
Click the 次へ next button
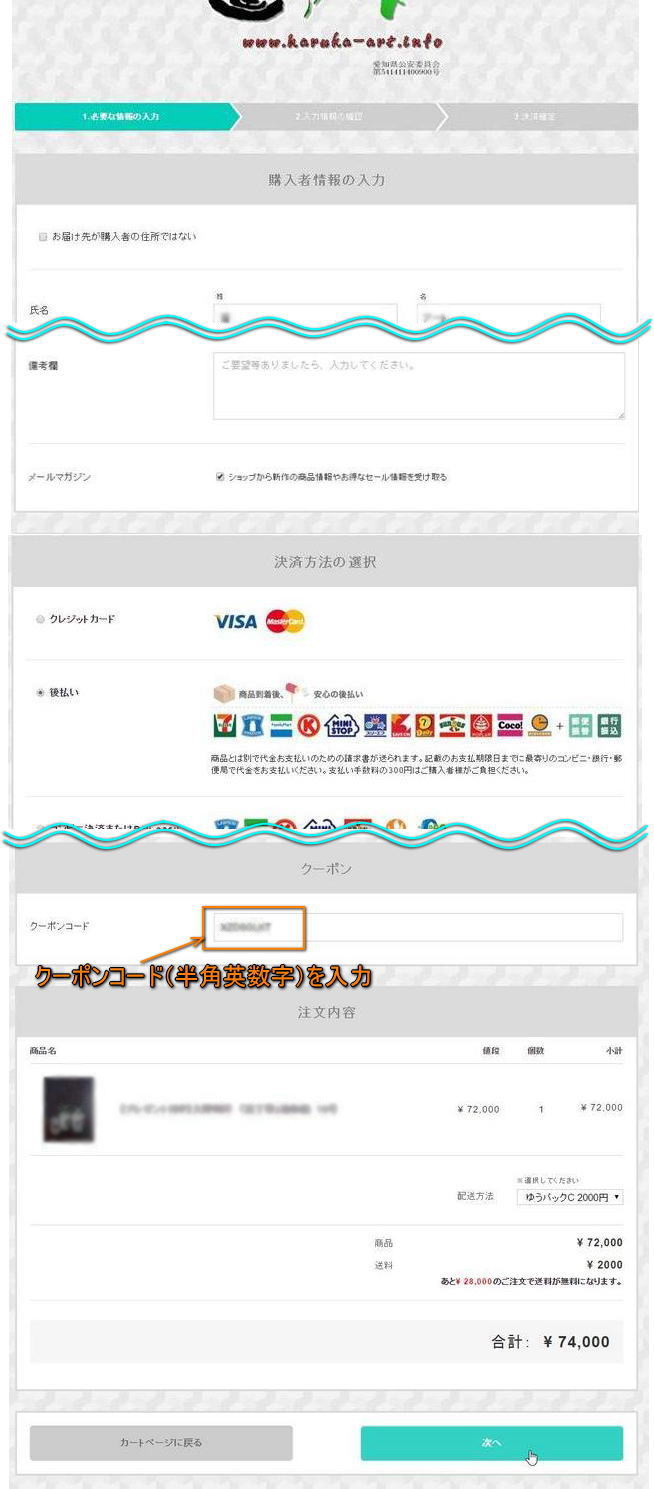491,1443
